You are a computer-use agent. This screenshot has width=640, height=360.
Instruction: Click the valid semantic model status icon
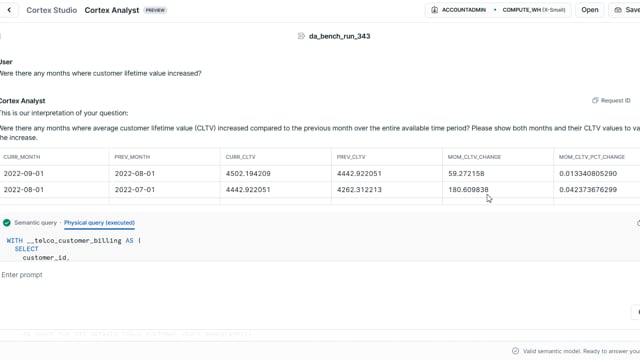[x=515, y=351]
